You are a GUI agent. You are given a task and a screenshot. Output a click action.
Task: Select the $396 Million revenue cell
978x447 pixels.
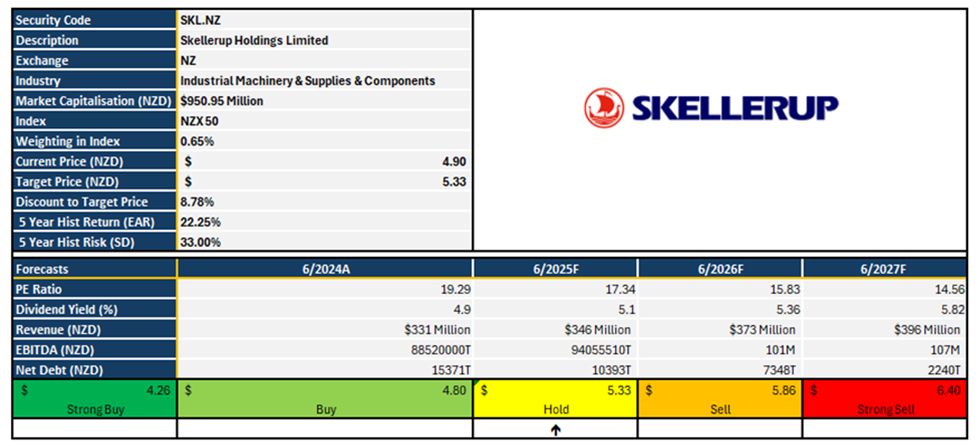tap(884, 329)
